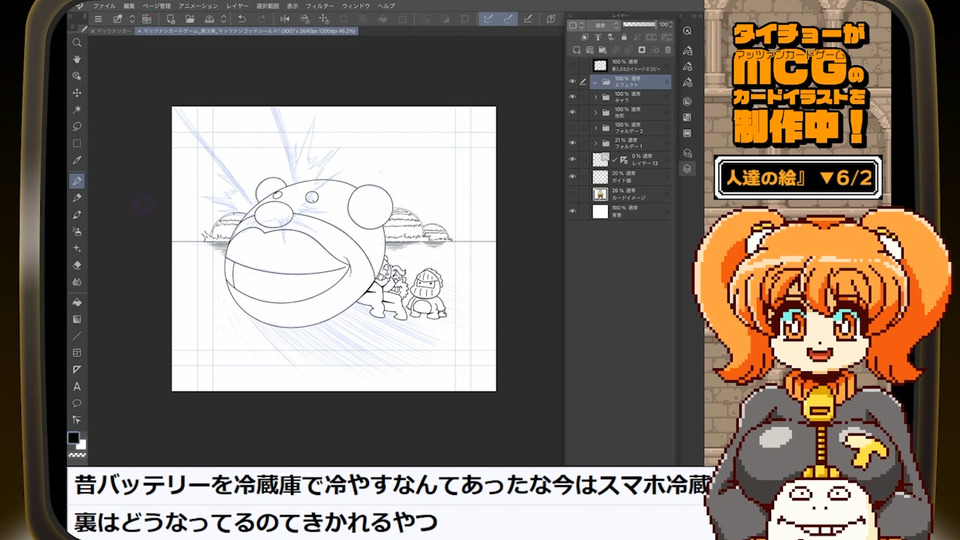Image resolution: width=960 pixels, height=540 pixels.
Task: Select the Hand move tool
Action: pos(77,58)
